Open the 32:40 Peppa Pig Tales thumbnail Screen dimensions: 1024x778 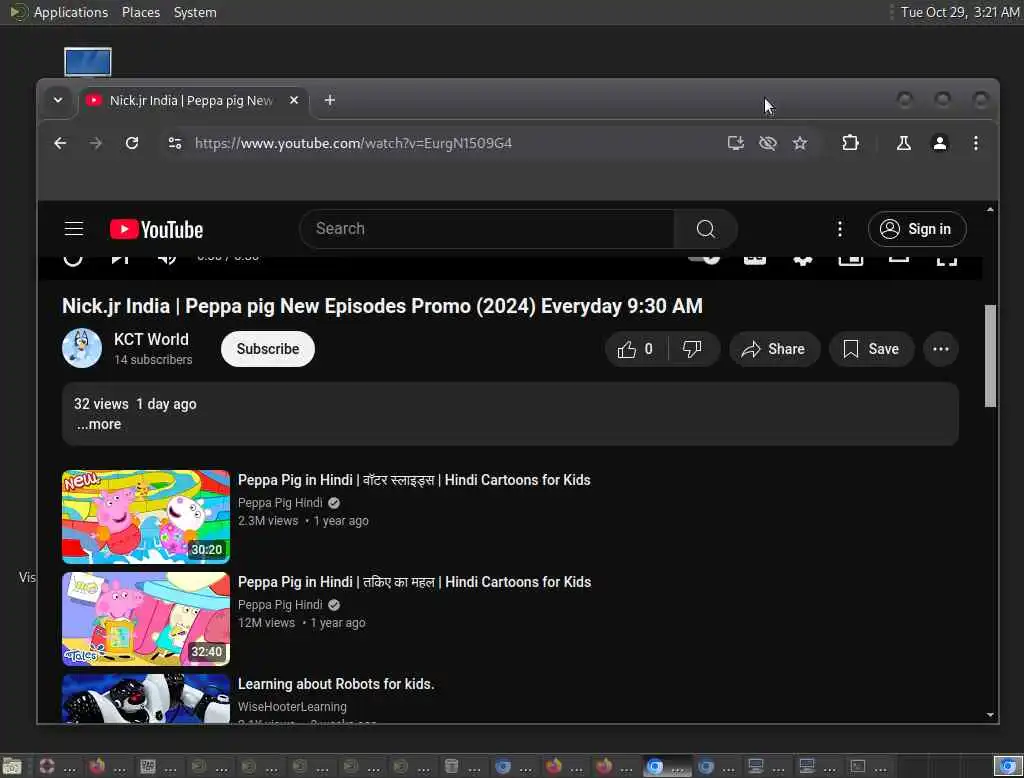[146, 619]
